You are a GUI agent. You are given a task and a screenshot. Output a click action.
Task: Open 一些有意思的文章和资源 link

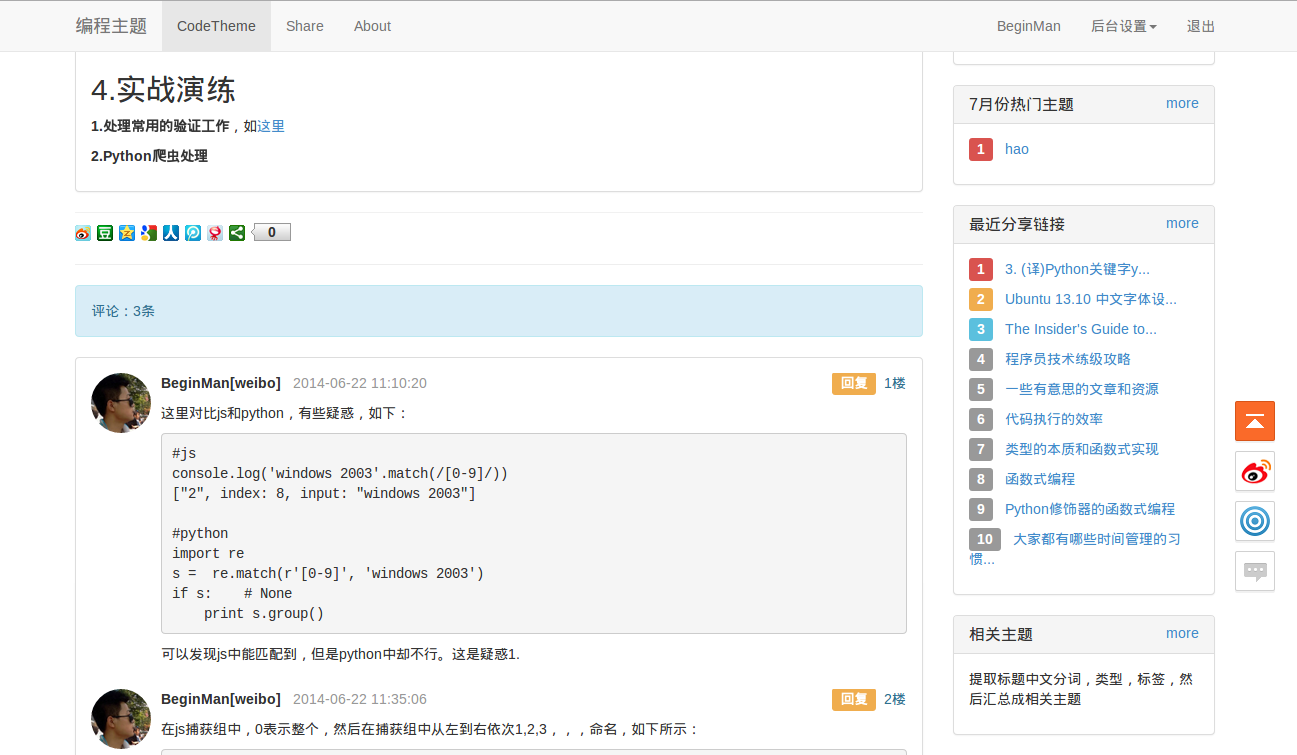[1082, 389]
